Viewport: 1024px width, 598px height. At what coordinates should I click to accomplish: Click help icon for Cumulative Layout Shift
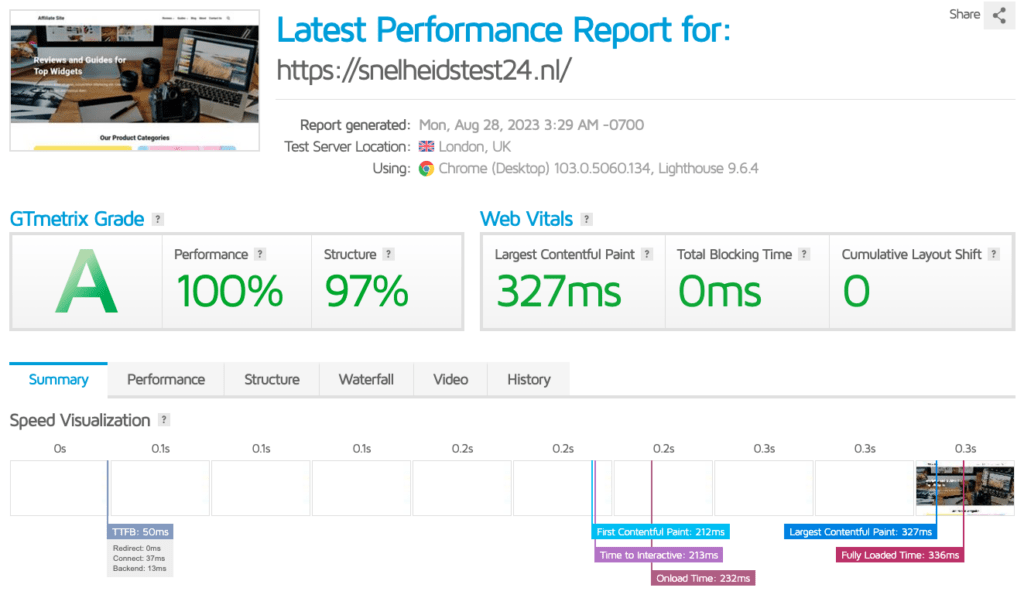[994, 255]
